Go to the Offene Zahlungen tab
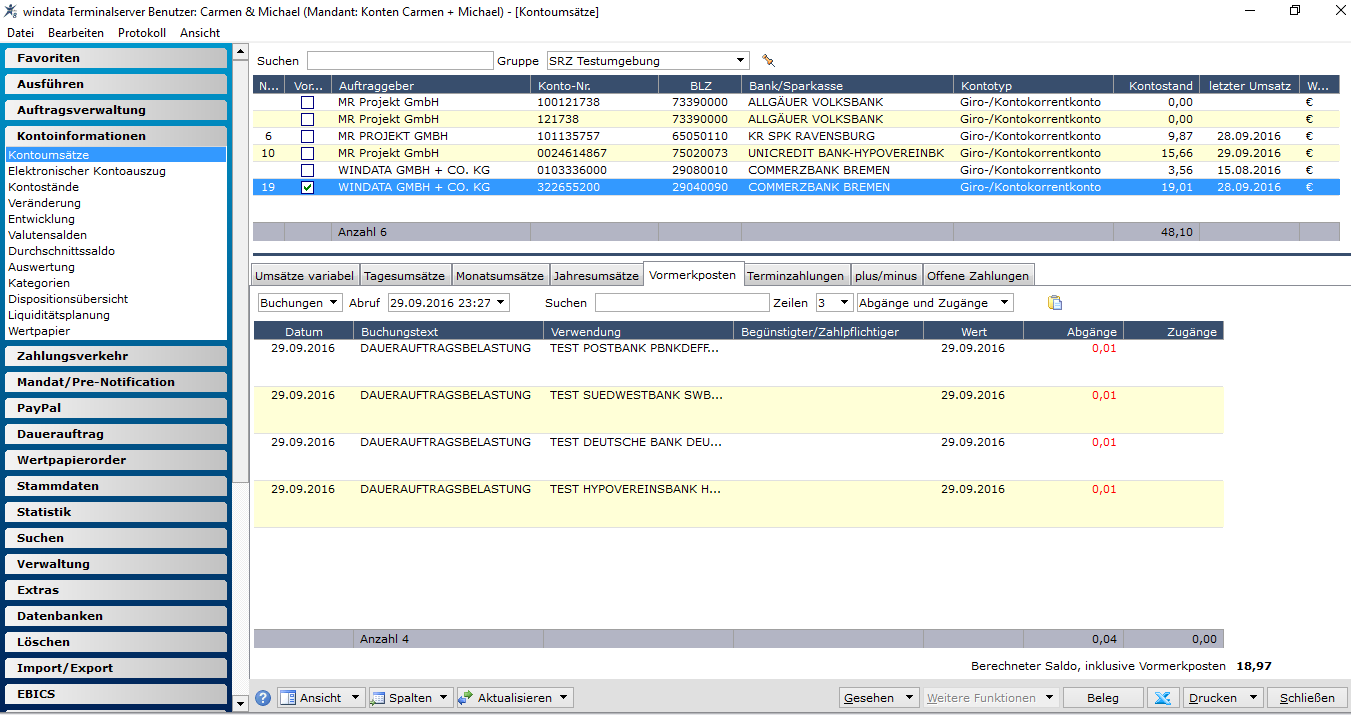The image size is (1351, 715). (x=977, y=276)
